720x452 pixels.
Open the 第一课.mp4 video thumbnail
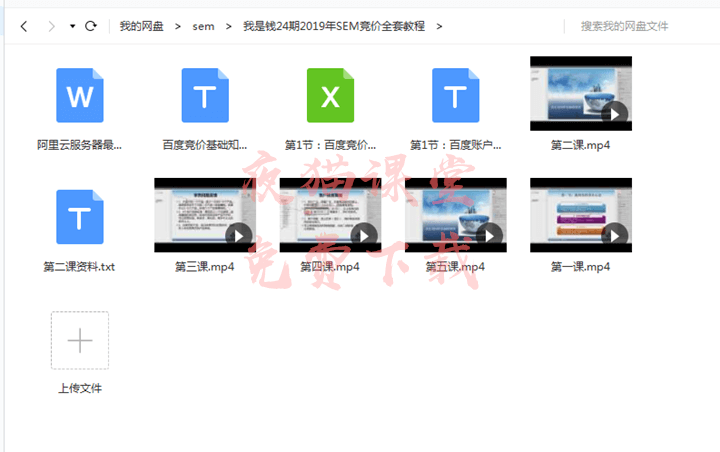[581, 215]
